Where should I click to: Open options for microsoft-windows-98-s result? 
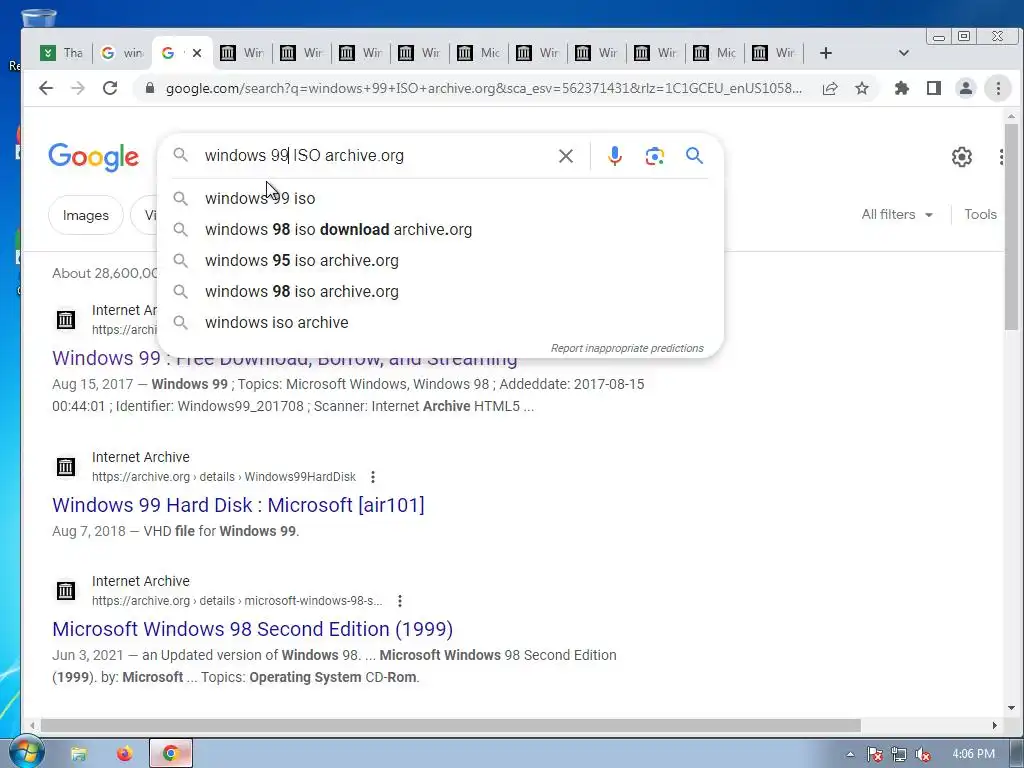[400, 601]
